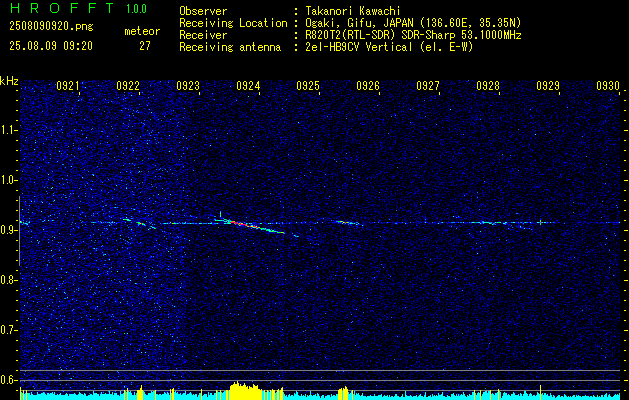Click the gray vertical bar beside 0.9 kHz

click(x=19, y=231)
